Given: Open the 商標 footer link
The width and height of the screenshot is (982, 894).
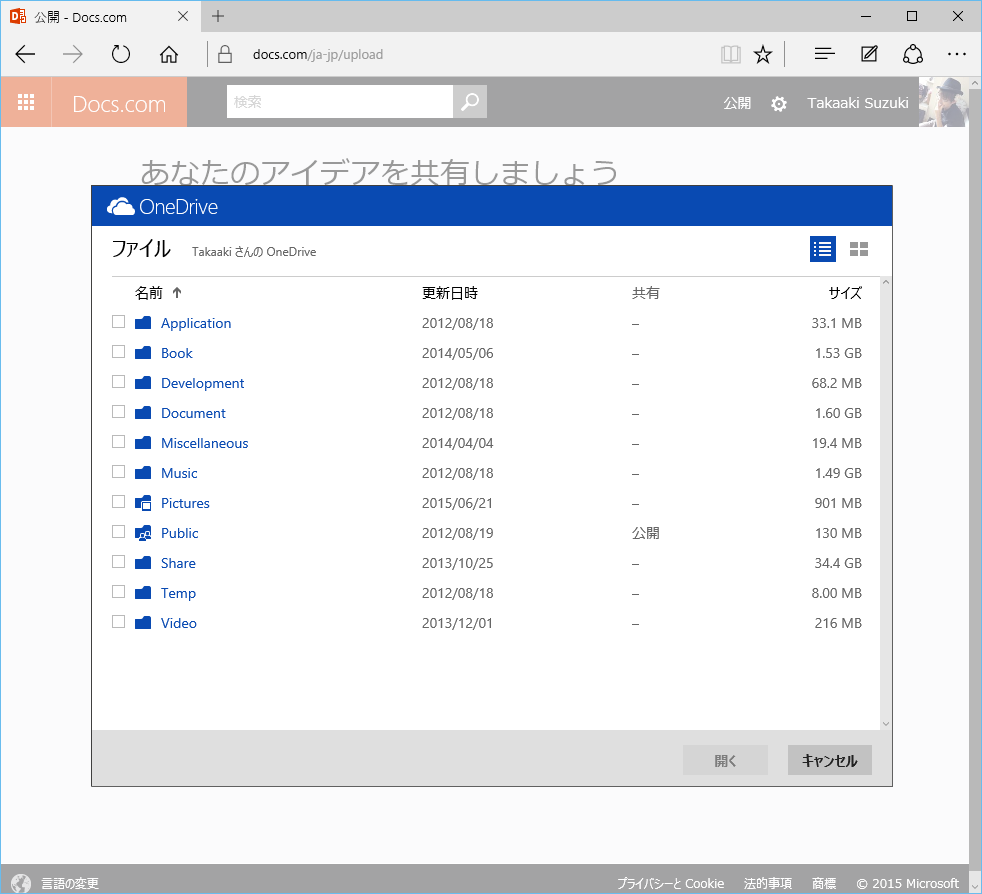Looking at the screenshot, I should [824, 883].
